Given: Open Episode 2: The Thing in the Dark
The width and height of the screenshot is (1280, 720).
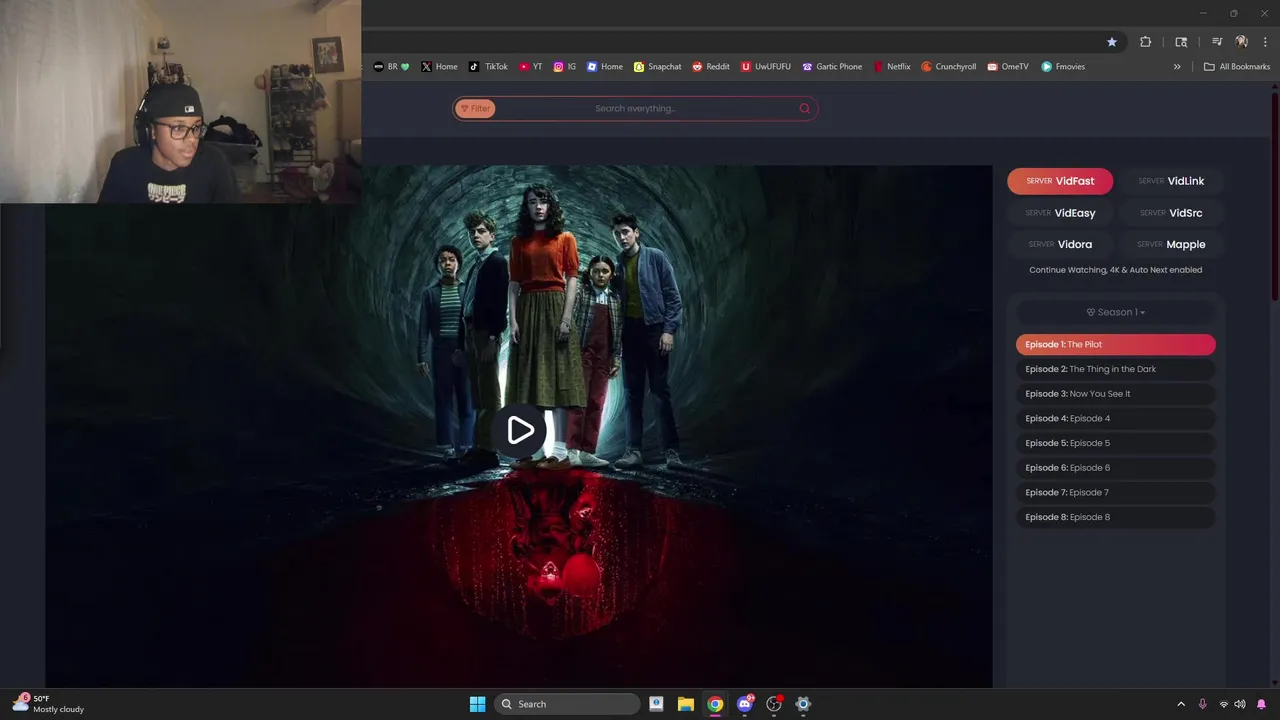Looking at the screenshot, I should point(1116,369).
